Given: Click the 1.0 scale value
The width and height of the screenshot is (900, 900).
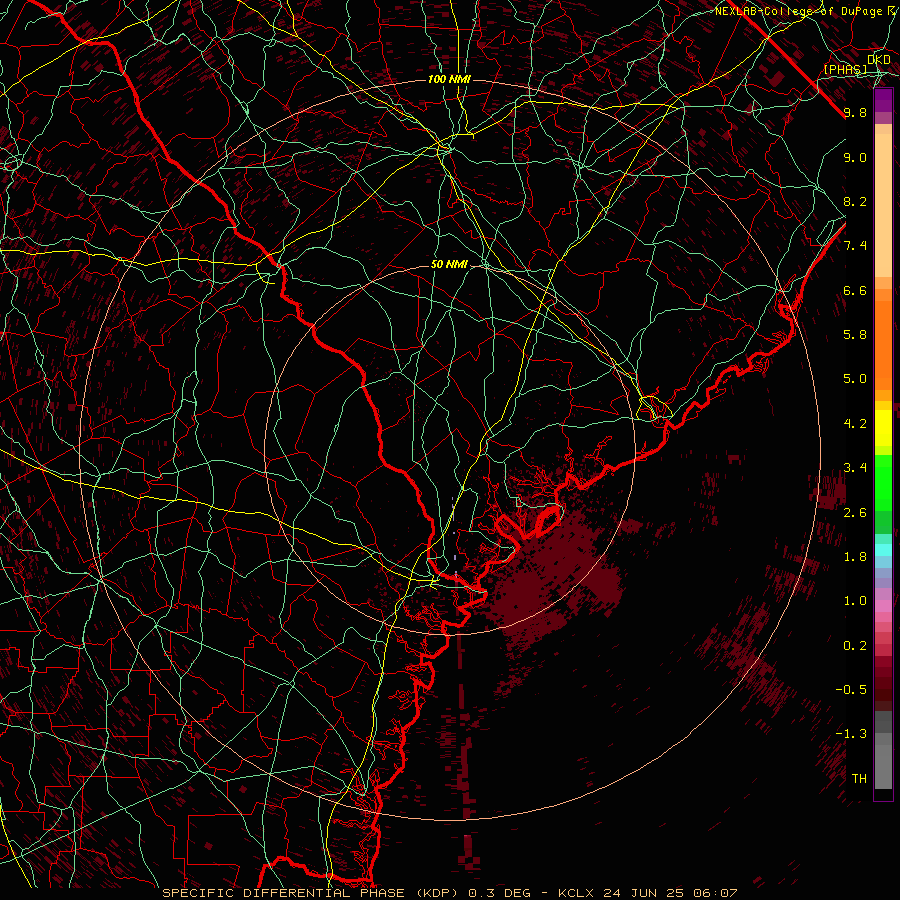Looking at the screenshot, I should click(x=855, y=601).
